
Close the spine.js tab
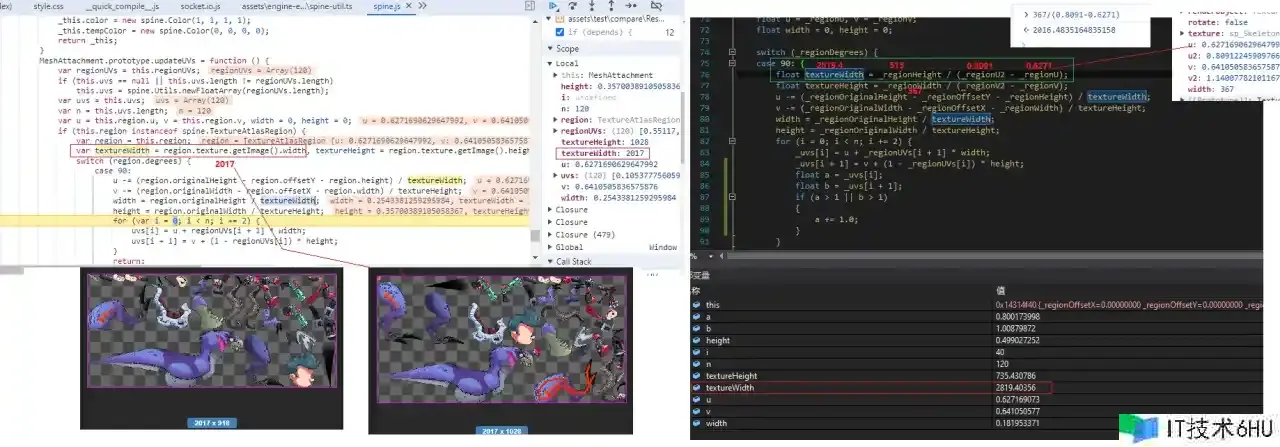(x=407, y=6)
